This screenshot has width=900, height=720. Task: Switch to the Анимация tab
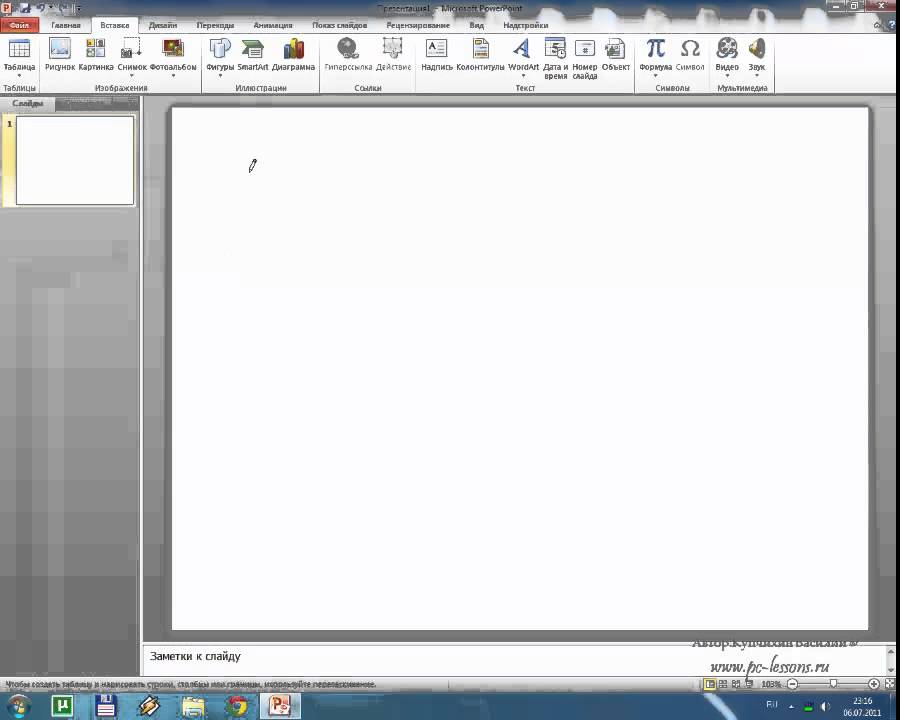(x=273, y=25)
